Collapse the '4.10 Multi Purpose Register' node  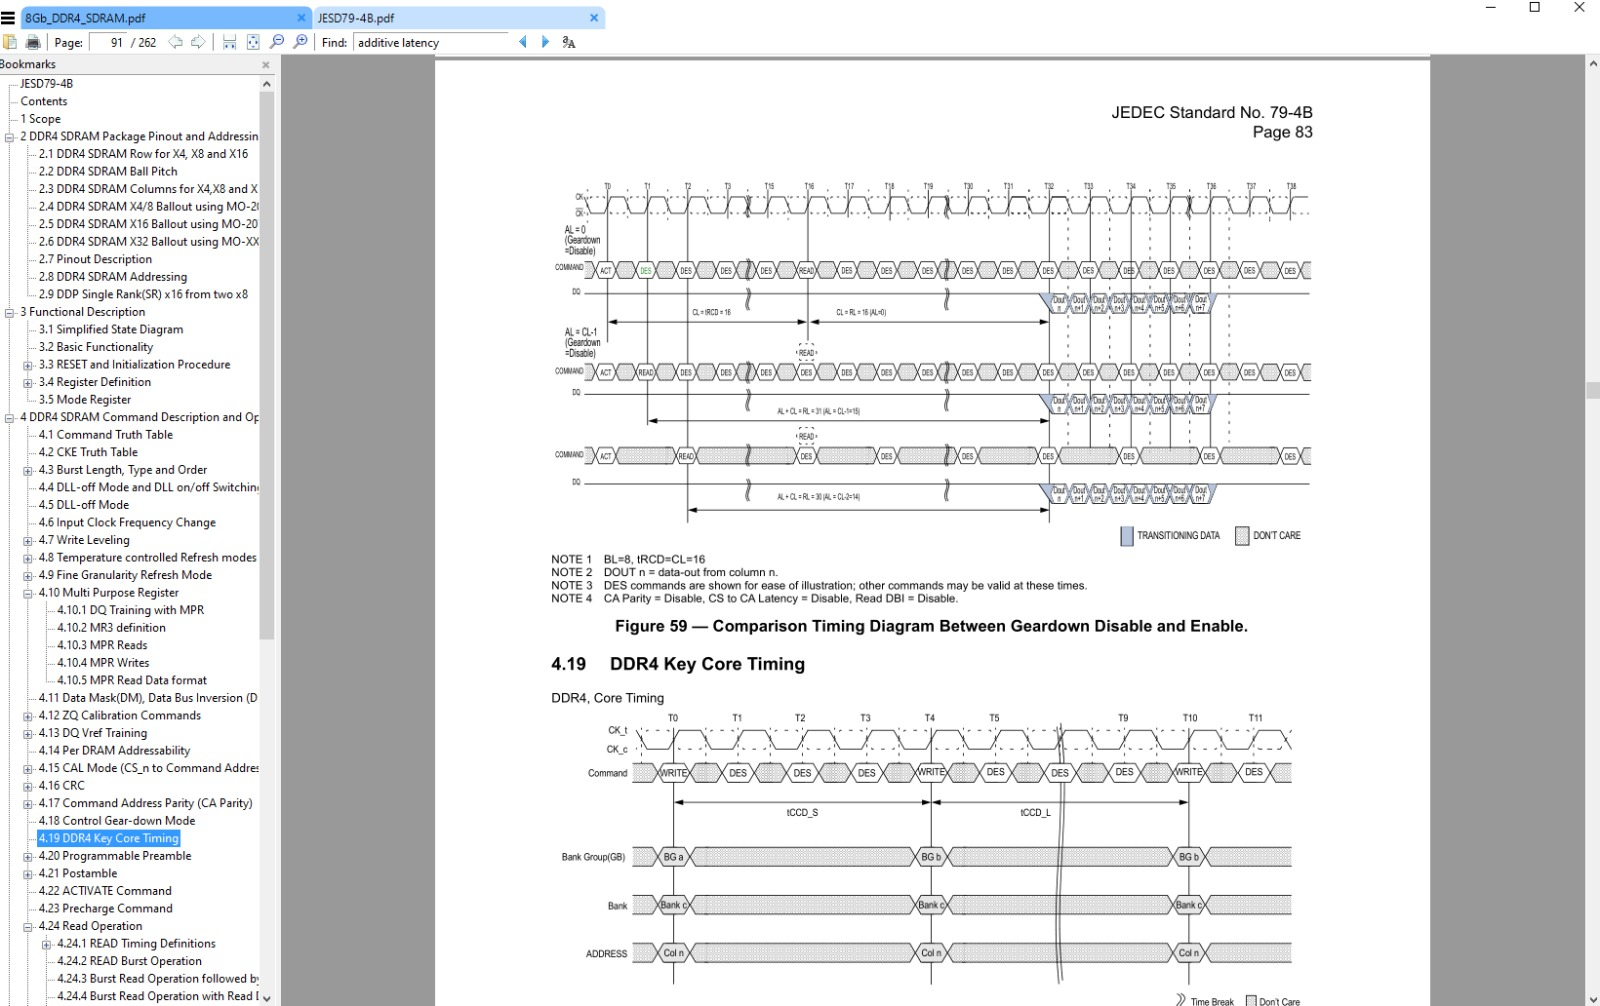tap(28, 593)
